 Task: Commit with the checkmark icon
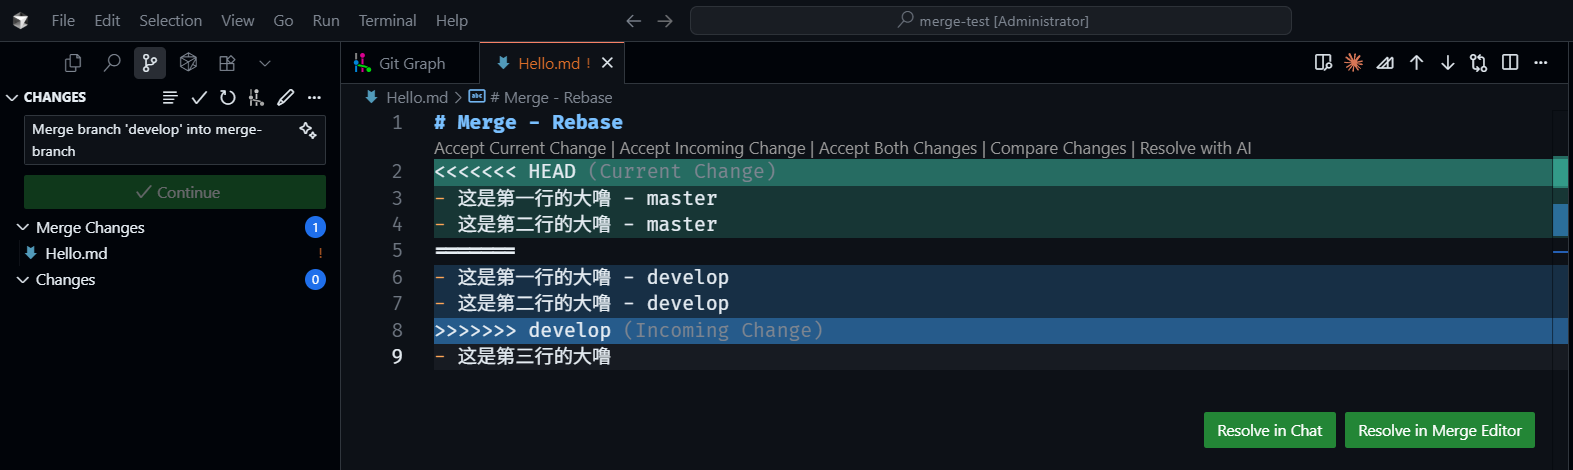click(199, 97)
